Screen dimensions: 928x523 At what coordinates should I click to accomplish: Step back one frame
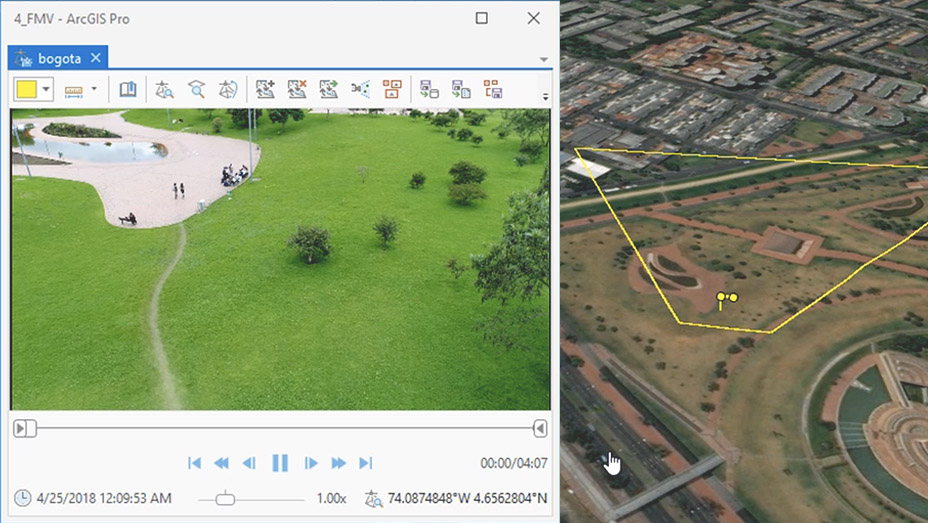(249, 463)
